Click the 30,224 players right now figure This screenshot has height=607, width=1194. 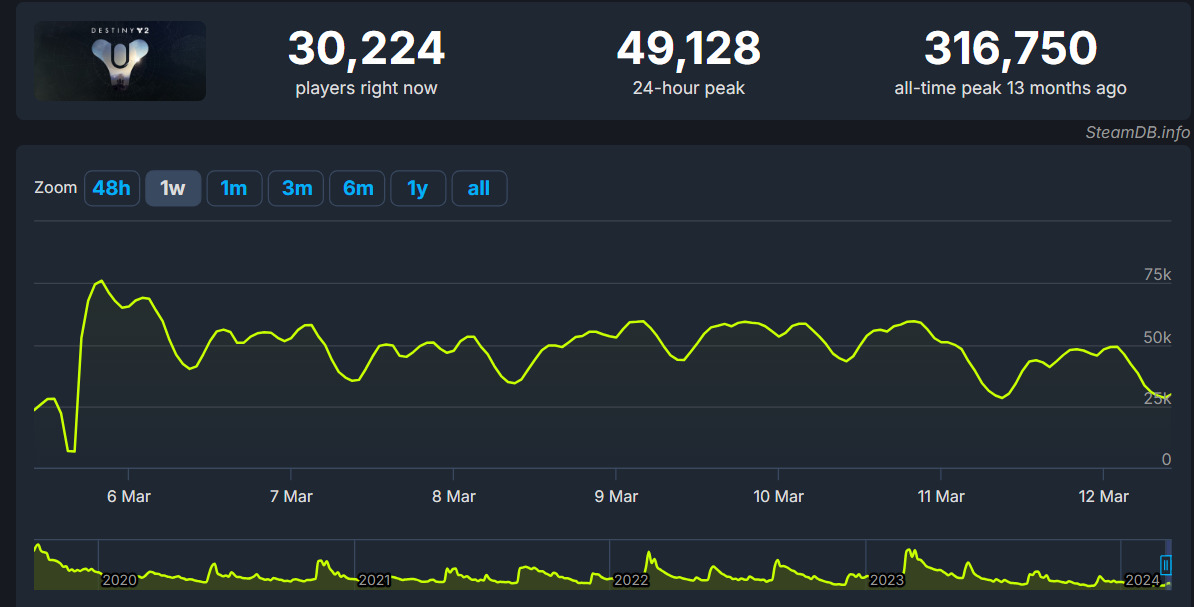366,49
